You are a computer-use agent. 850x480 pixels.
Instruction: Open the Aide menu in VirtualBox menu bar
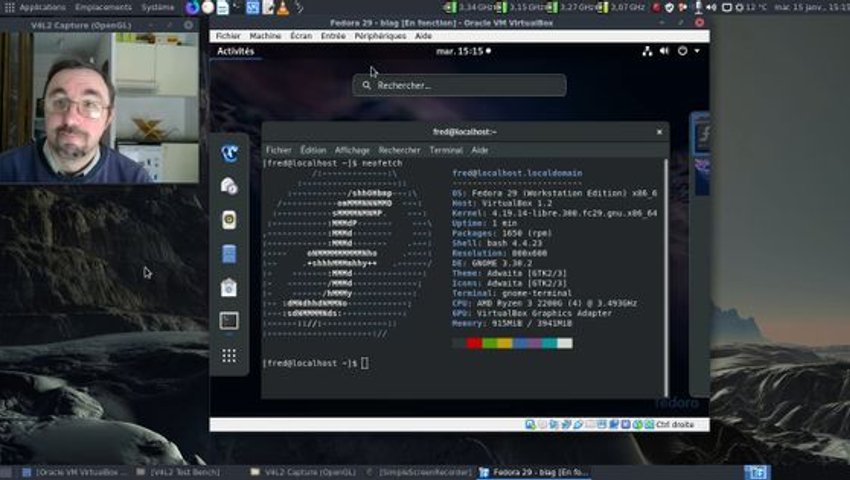pos(423,36)
